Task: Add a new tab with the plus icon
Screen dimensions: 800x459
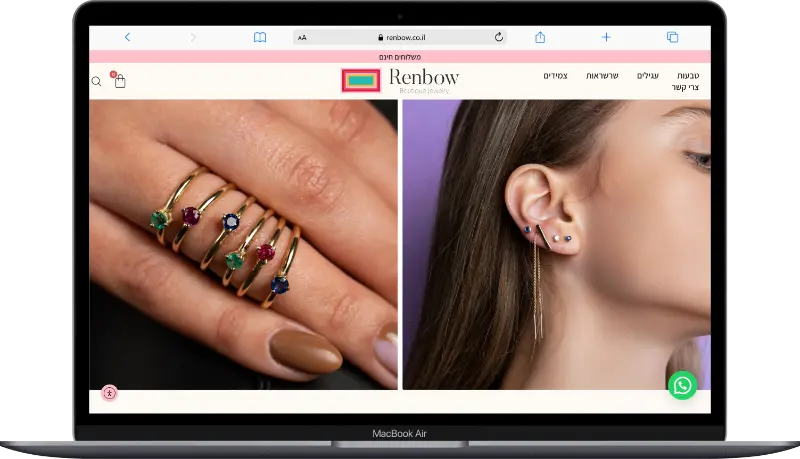Action: [606, 37]
